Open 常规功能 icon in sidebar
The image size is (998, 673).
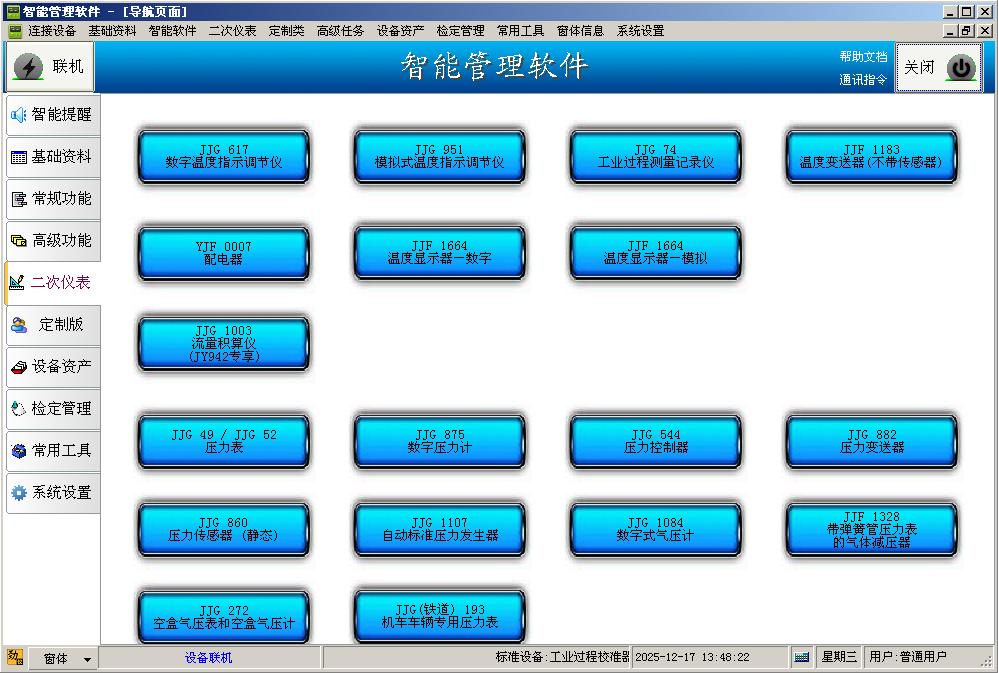tap(18, 199)
